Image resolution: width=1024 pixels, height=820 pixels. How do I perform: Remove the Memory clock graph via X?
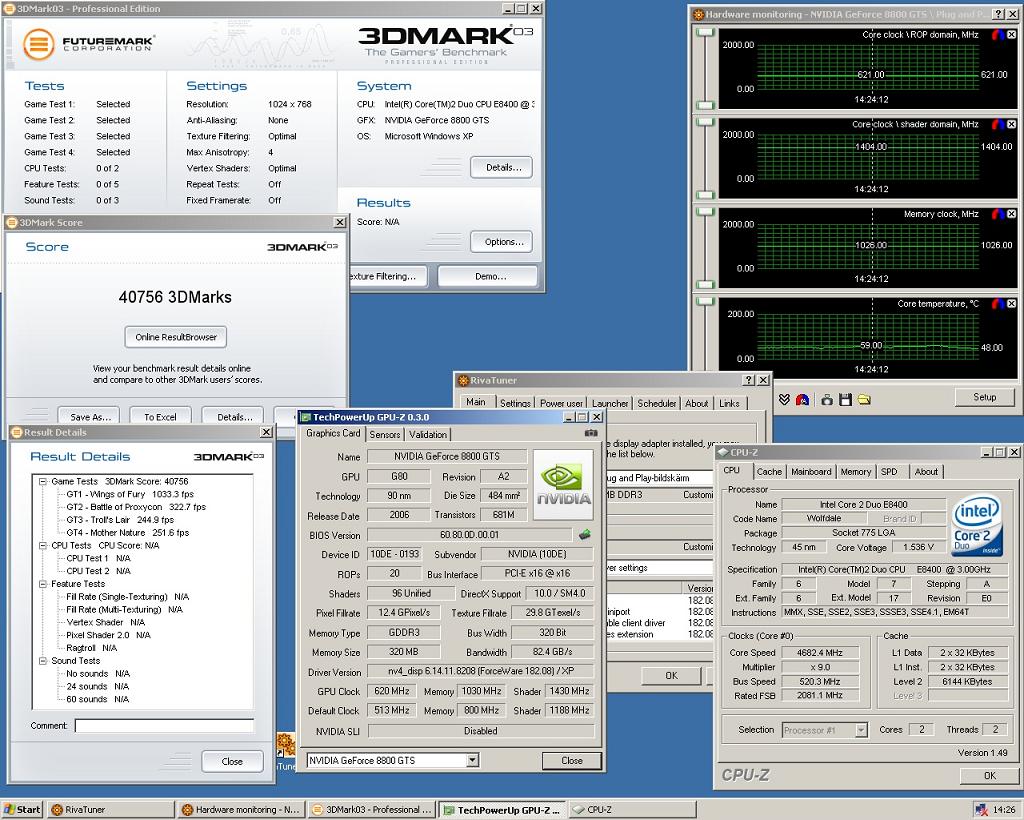tap(1011, 213)
